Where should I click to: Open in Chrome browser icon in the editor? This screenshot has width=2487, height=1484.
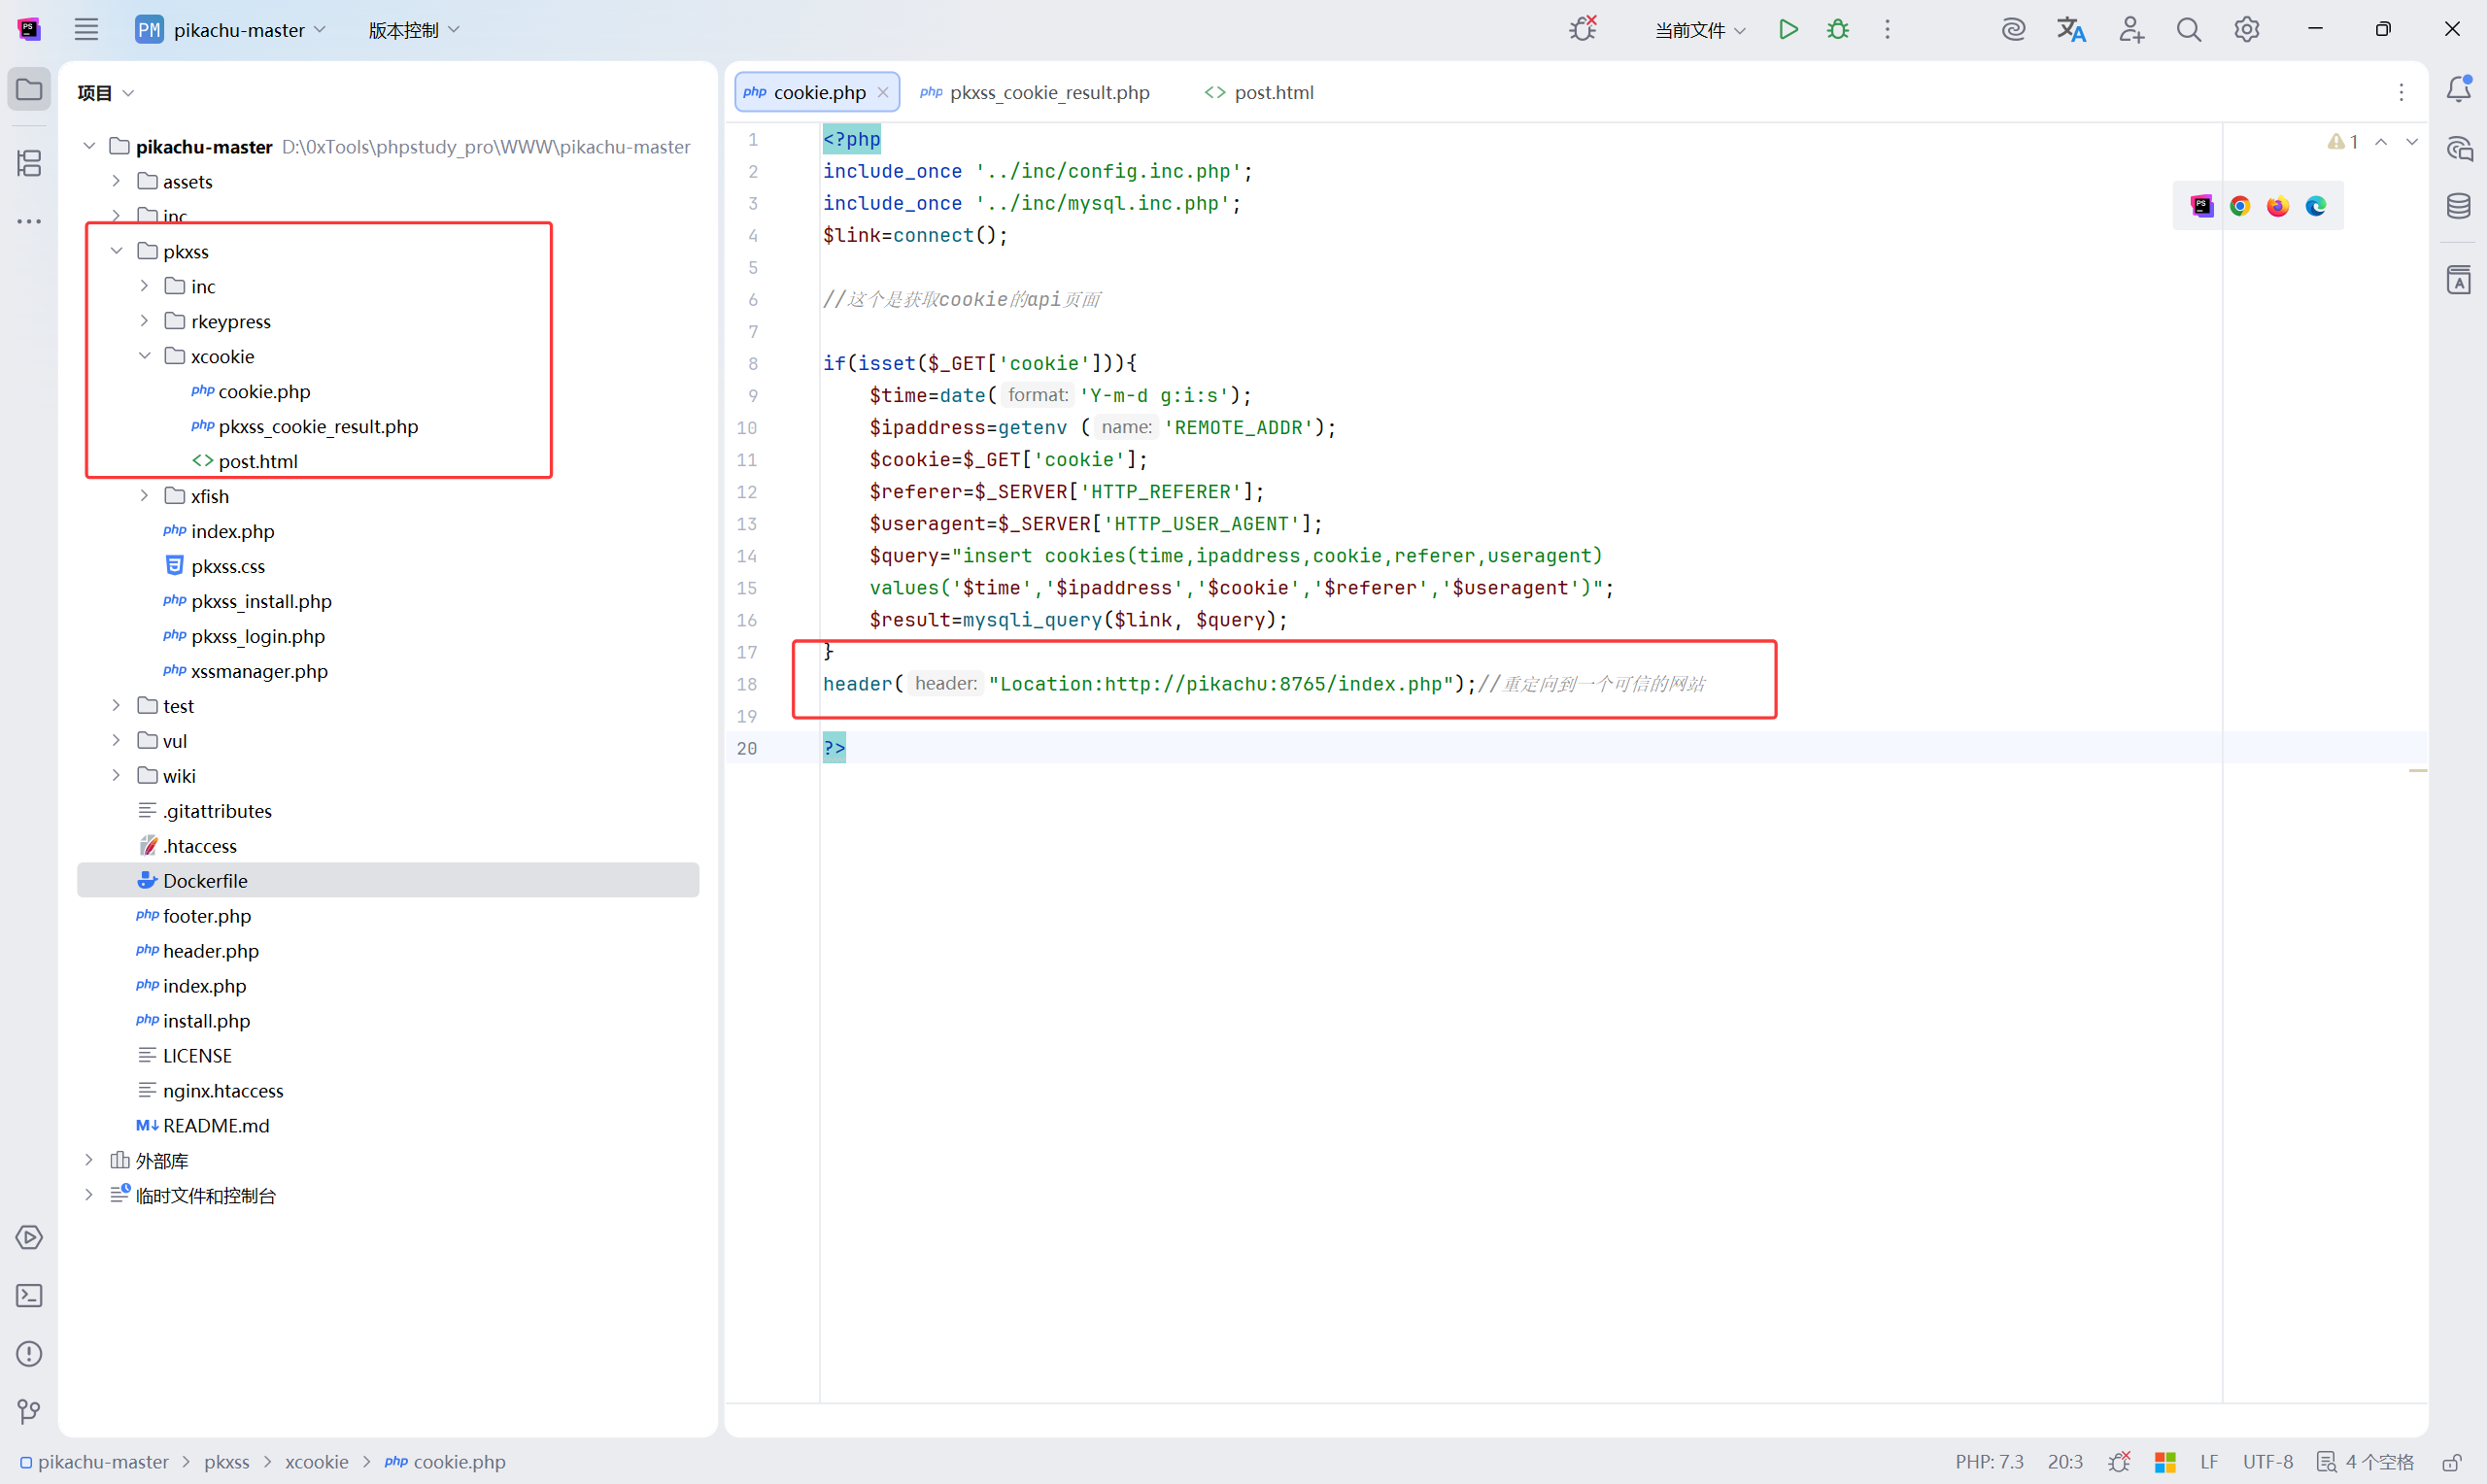pyautogui.click(x=2240, y=206)
